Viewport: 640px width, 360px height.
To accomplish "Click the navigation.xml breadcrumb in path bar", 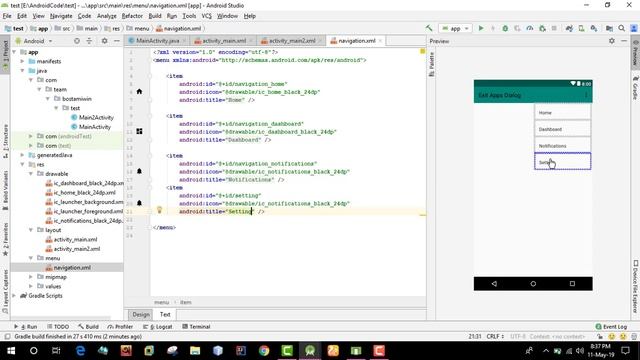I will 178,28.
